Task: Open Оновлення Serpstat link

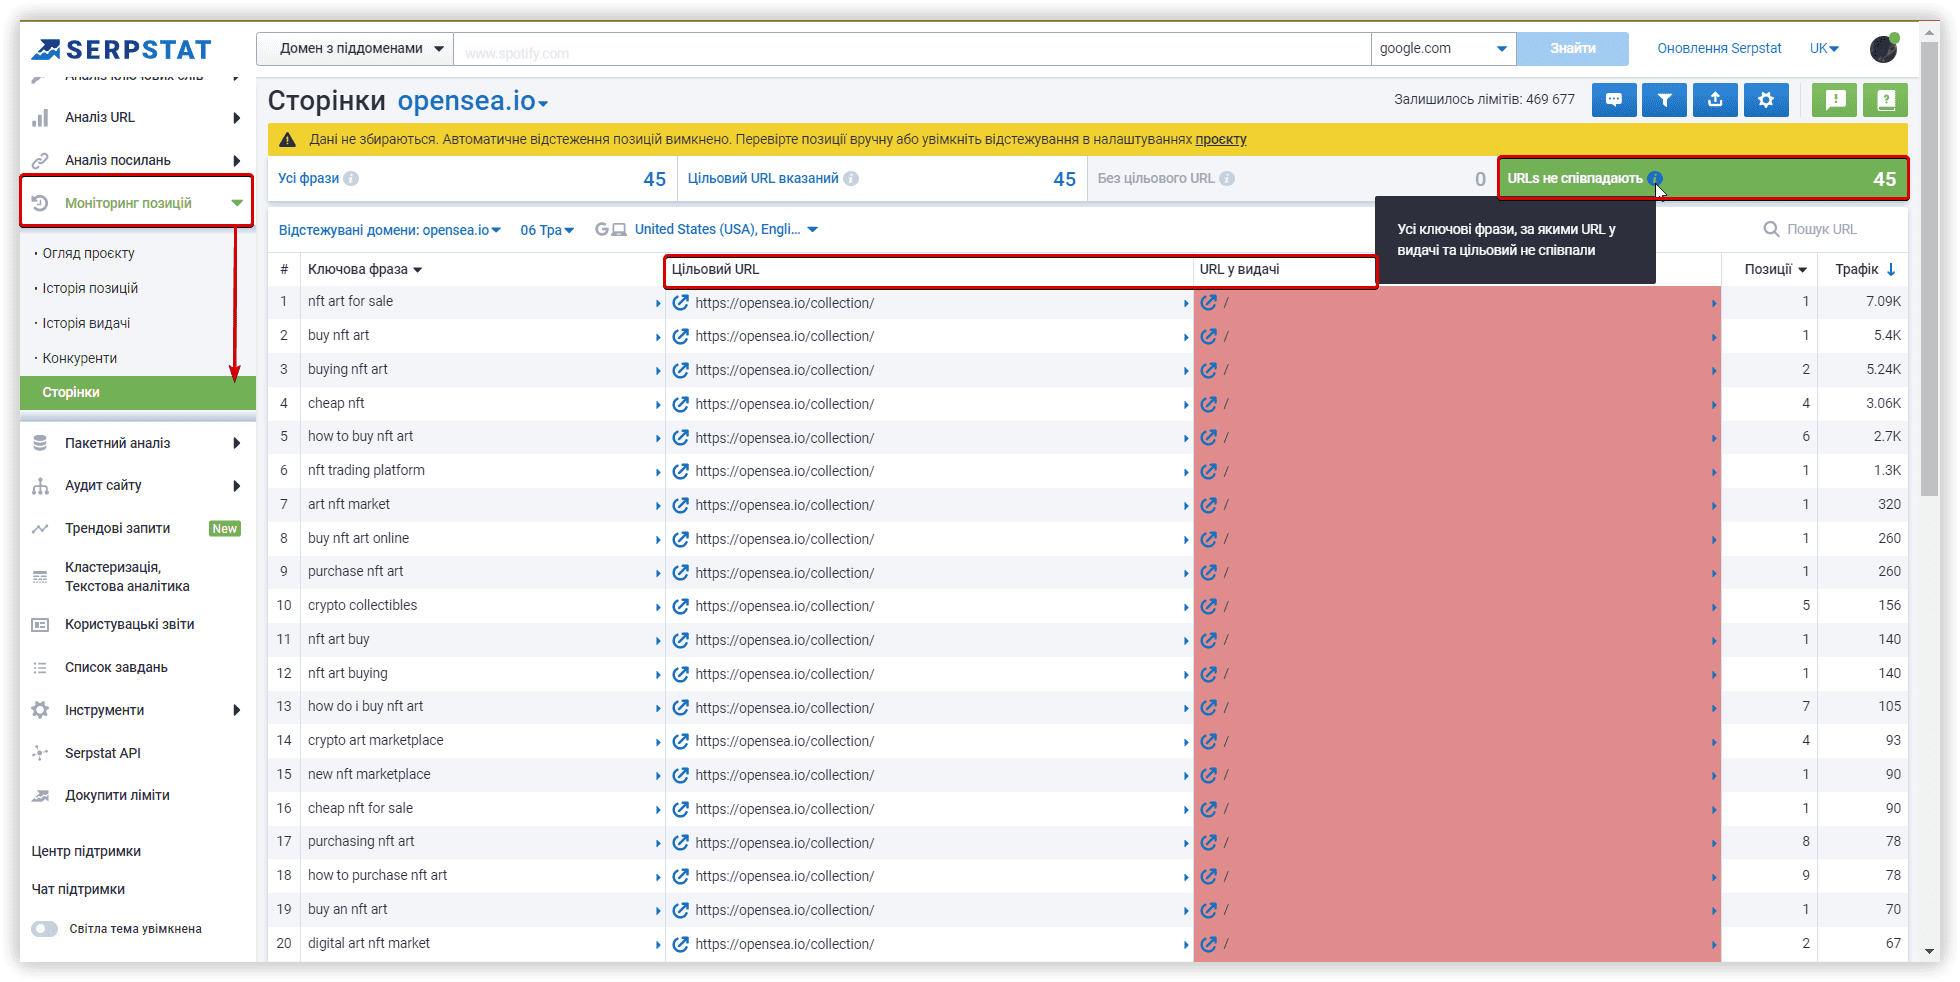Action: (x=1719, y=48)
